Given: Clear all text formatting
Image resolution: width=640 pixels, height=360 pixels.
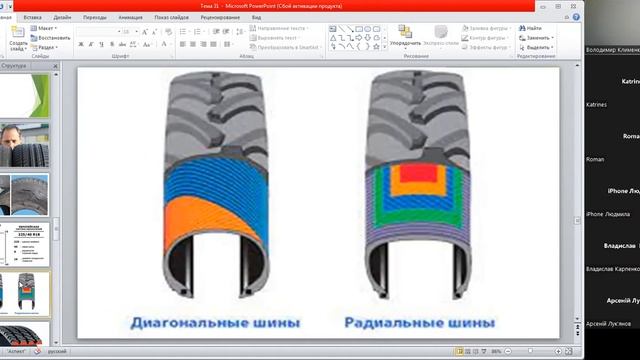Looking at the screenshot, I should point(168,32).
